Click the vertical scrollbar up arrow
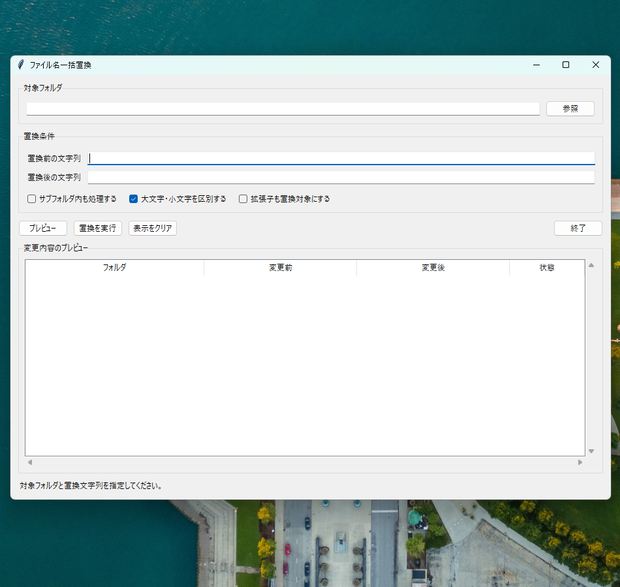This screenshot has height=587, width=620. click(x=592, y=265)
